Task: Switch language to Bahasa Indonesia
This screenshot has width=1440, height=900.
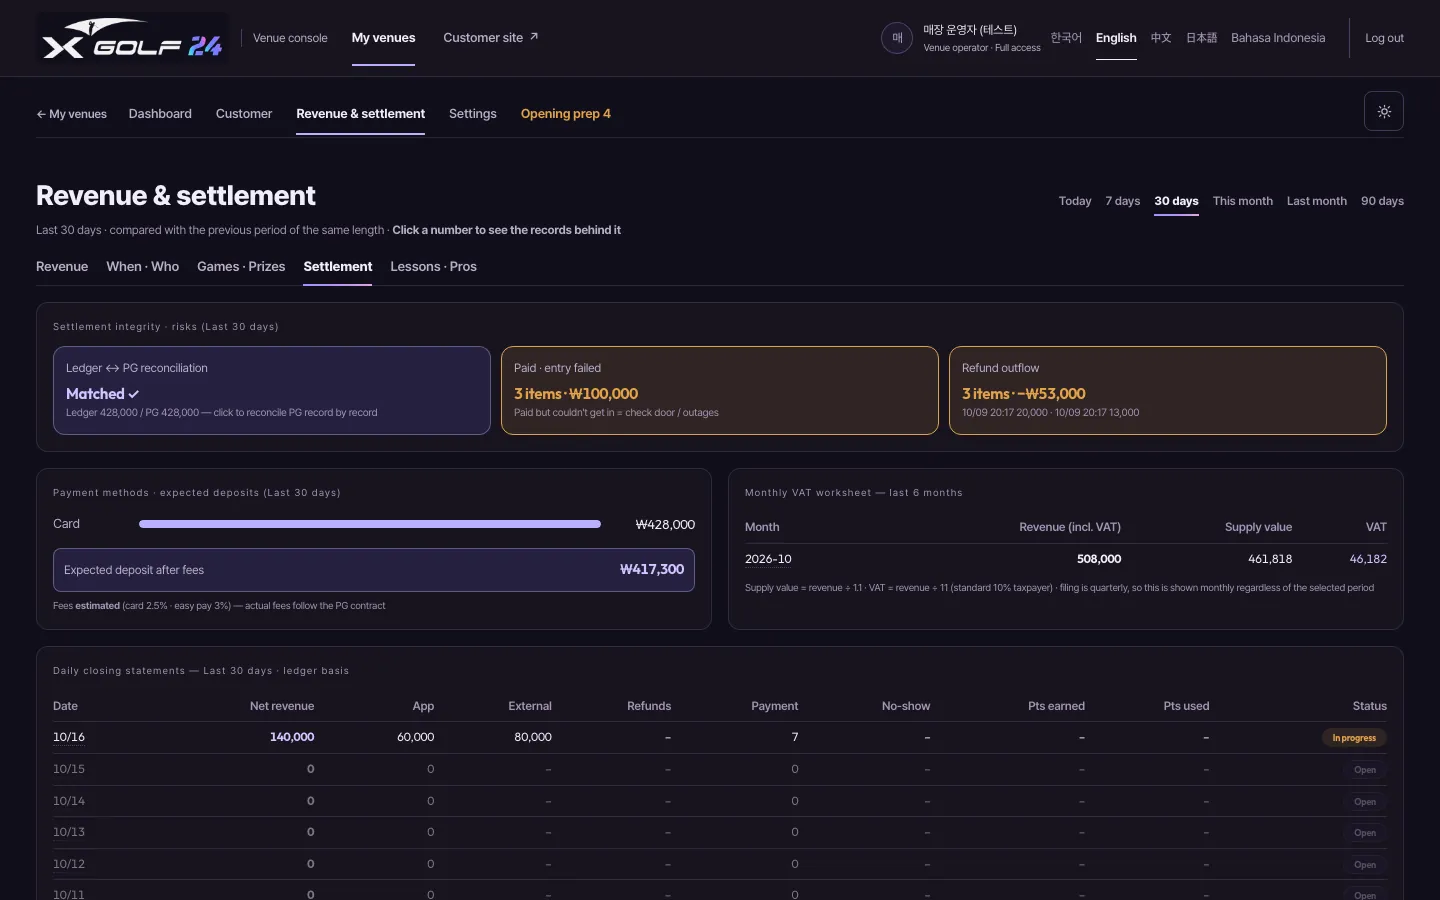Action: (x=1278, y=38)
